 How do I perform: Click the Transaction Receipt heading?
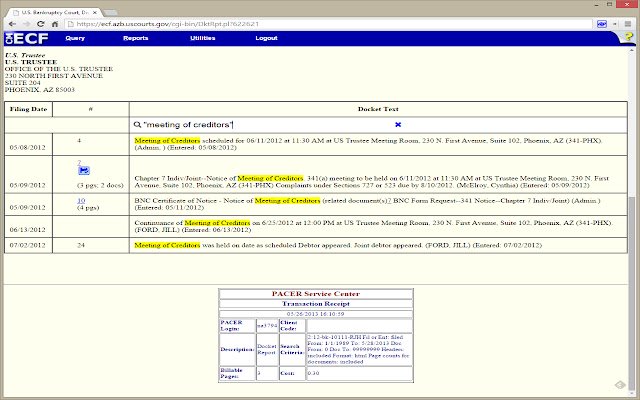pos(316,304)
